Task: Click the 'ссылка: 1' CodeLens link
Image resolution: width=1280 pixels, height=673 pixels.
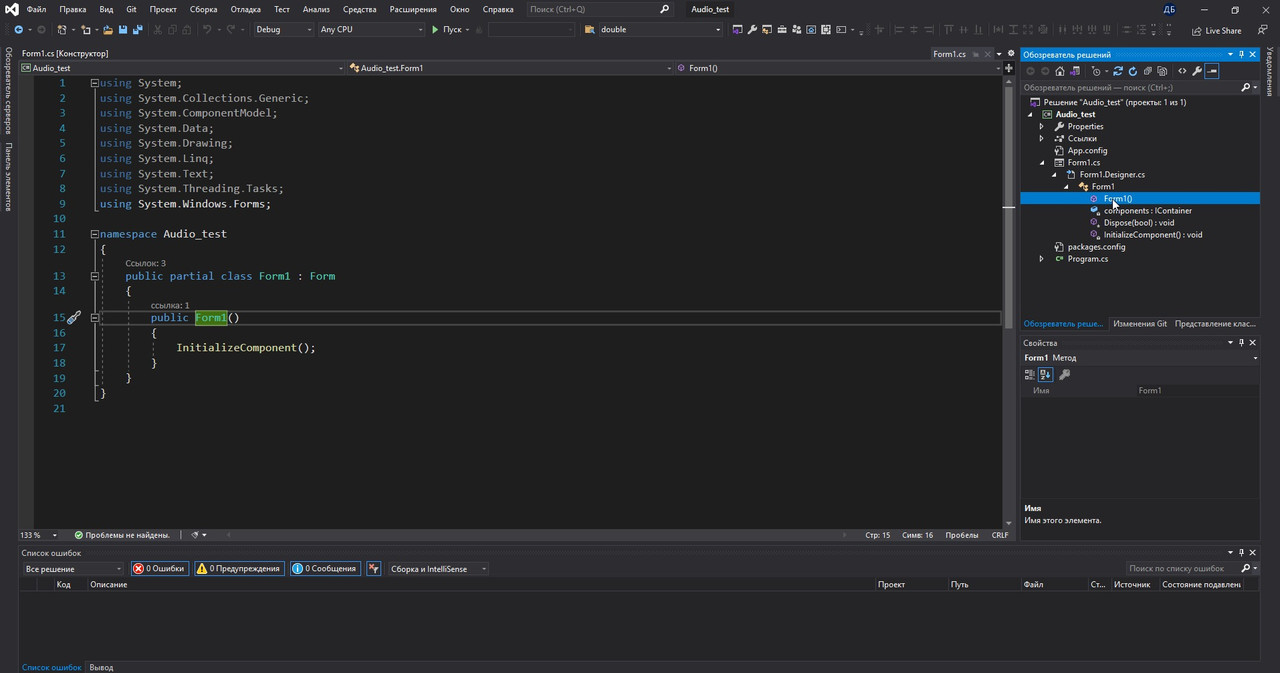Action: [170, 305]
